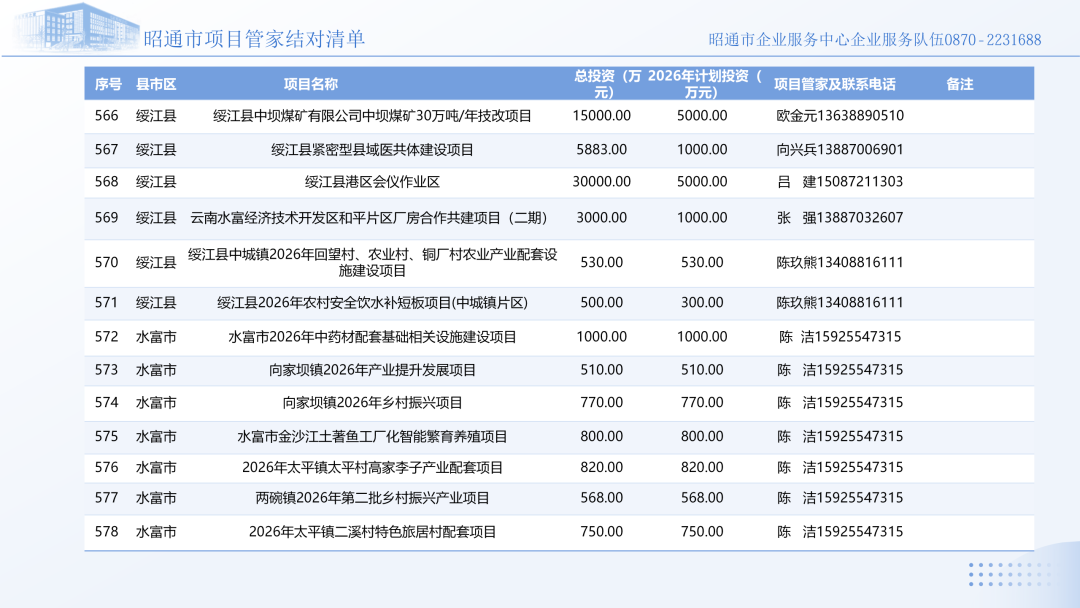Select project 绥江县紧密型县域医共体建设项目
The width and height of the screenshot is (1080, 608).
click(372, 149)
